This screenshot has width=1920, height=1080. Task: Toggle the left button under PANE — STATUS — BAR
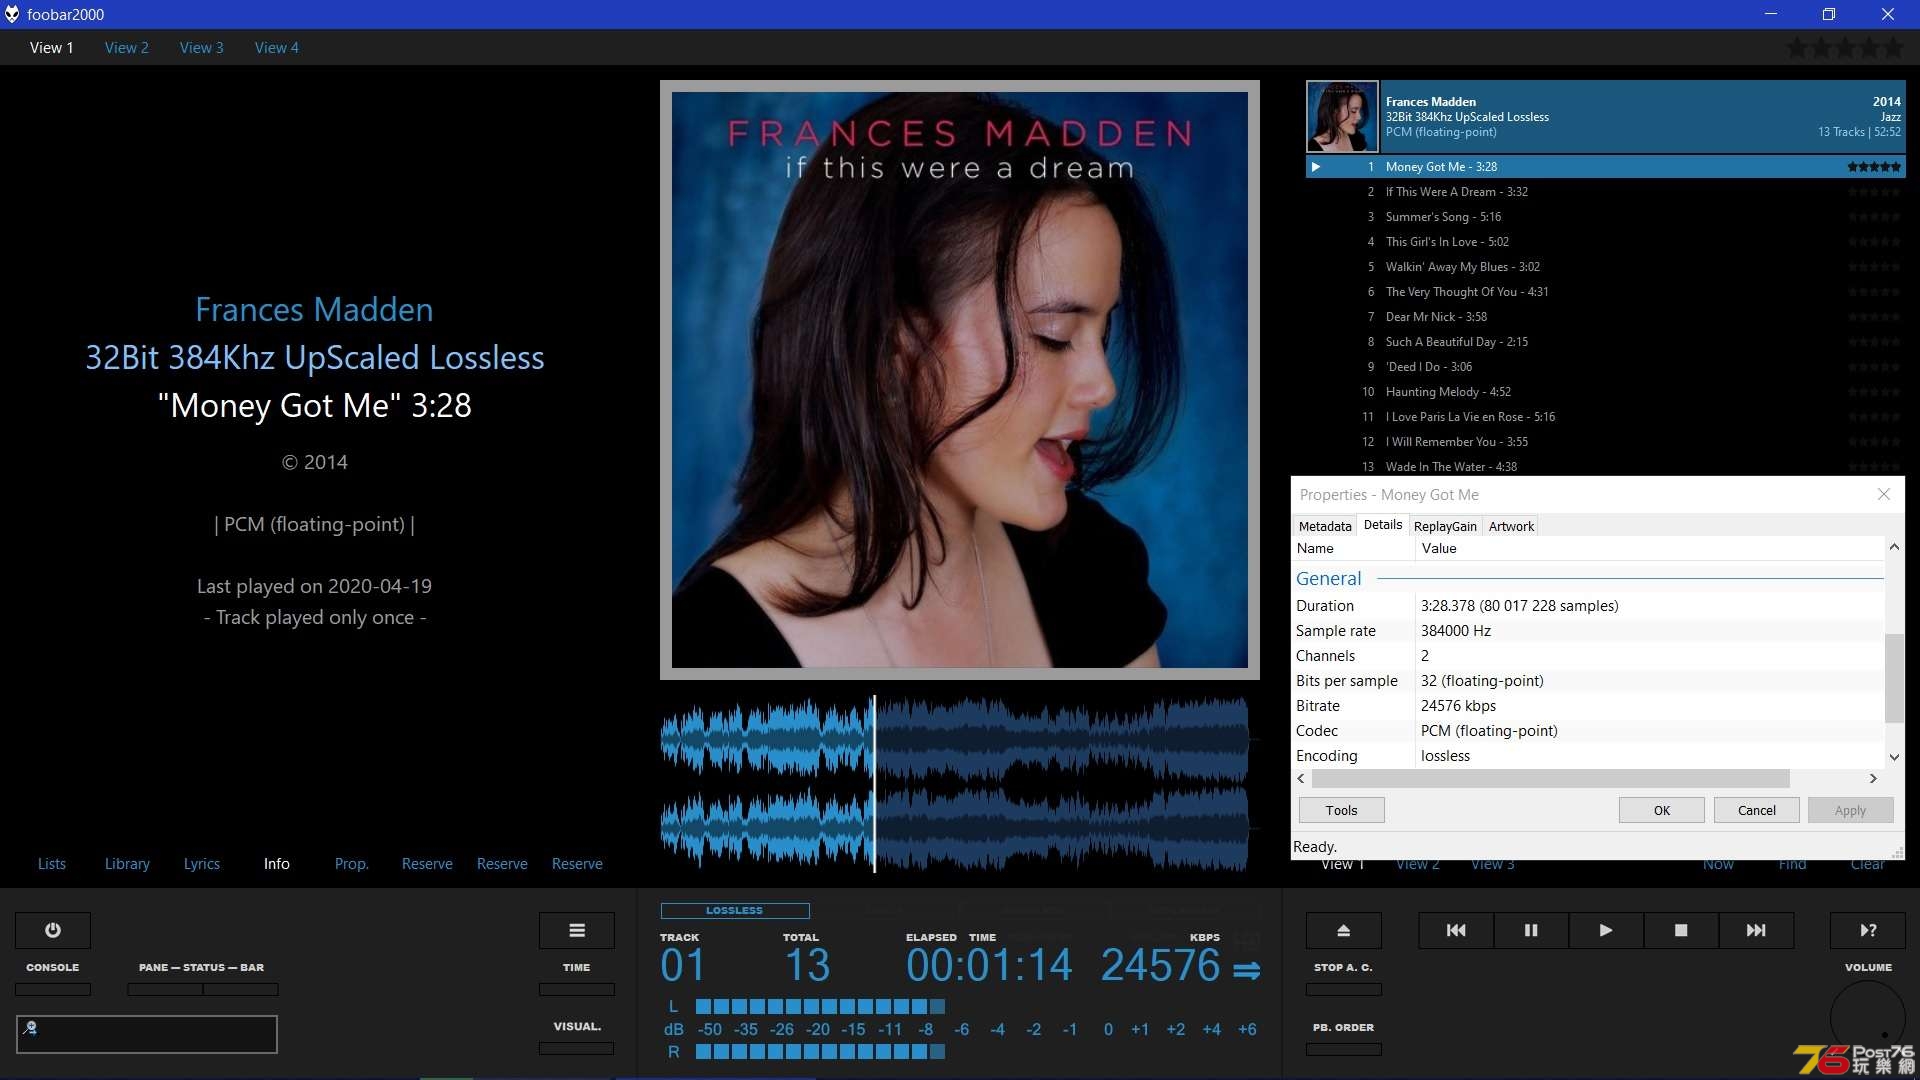(165, 989)
